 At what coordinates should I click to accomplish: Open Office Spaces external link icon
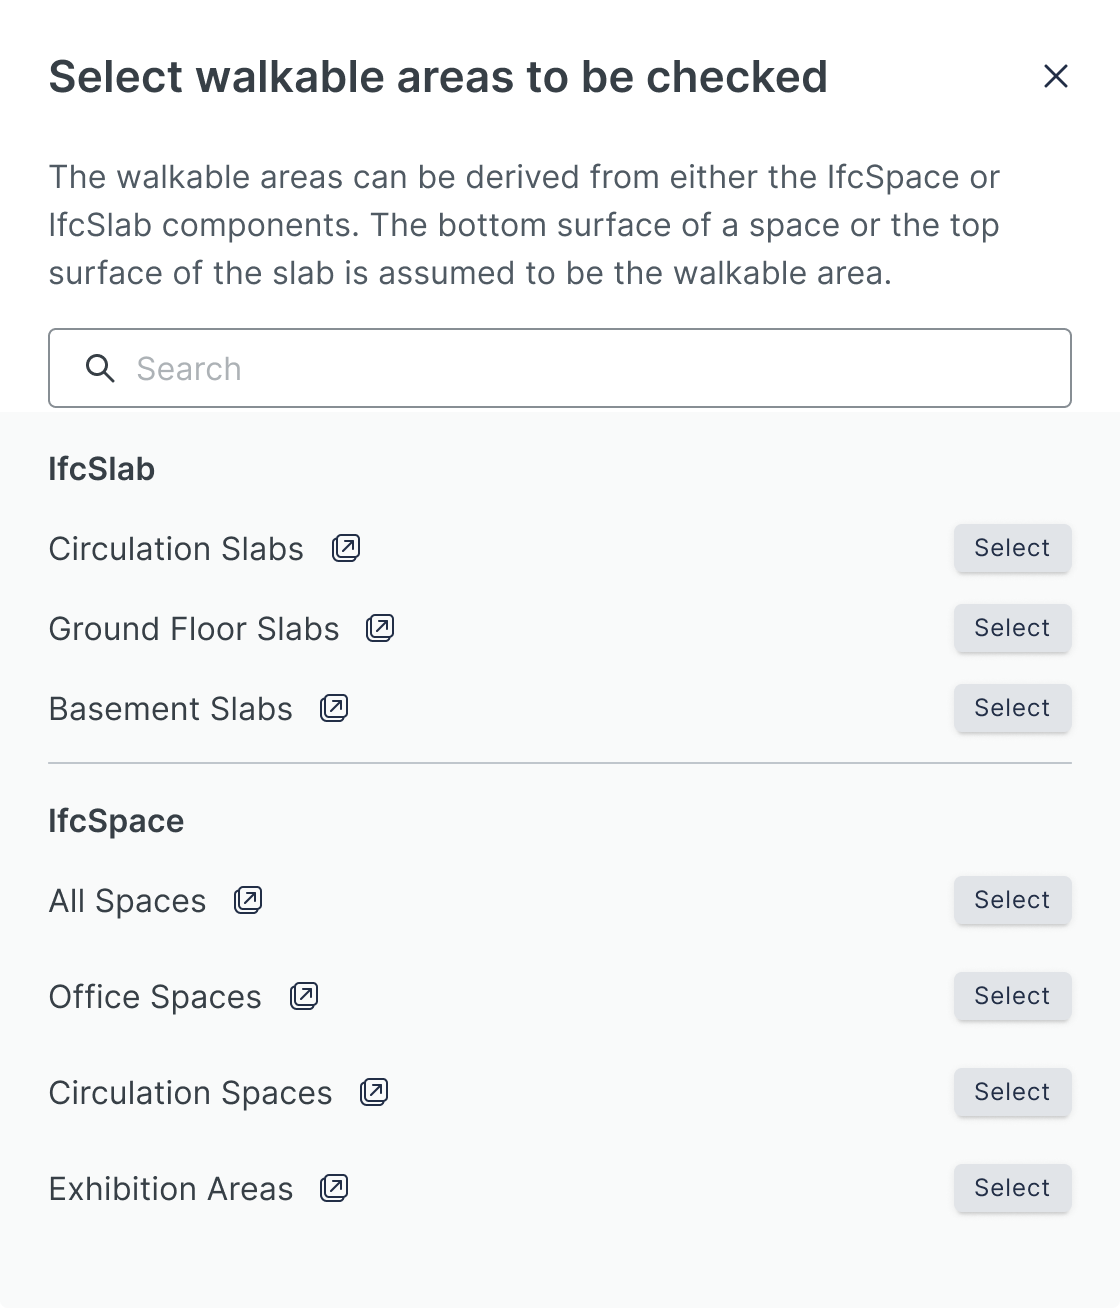click(x=304, y=996)
